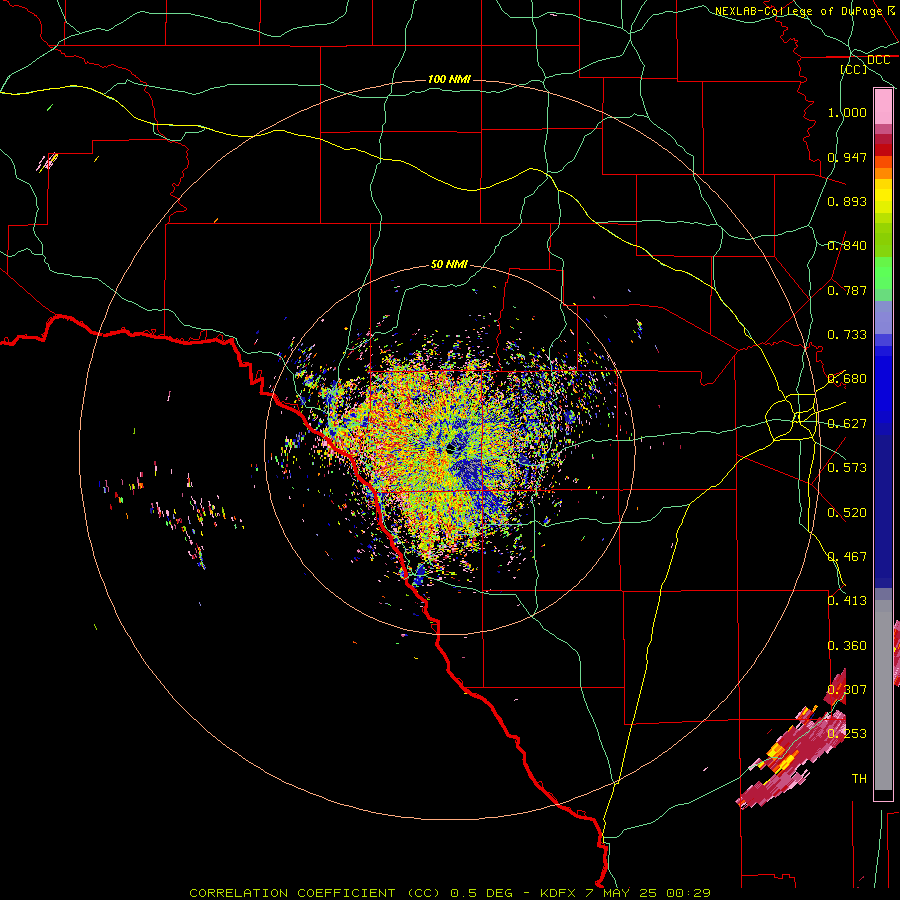Viewport: 900px width, 900px height.
Task: Pick the orange segment of color bar
Action: pyautogui.click(x=883, y=173)
